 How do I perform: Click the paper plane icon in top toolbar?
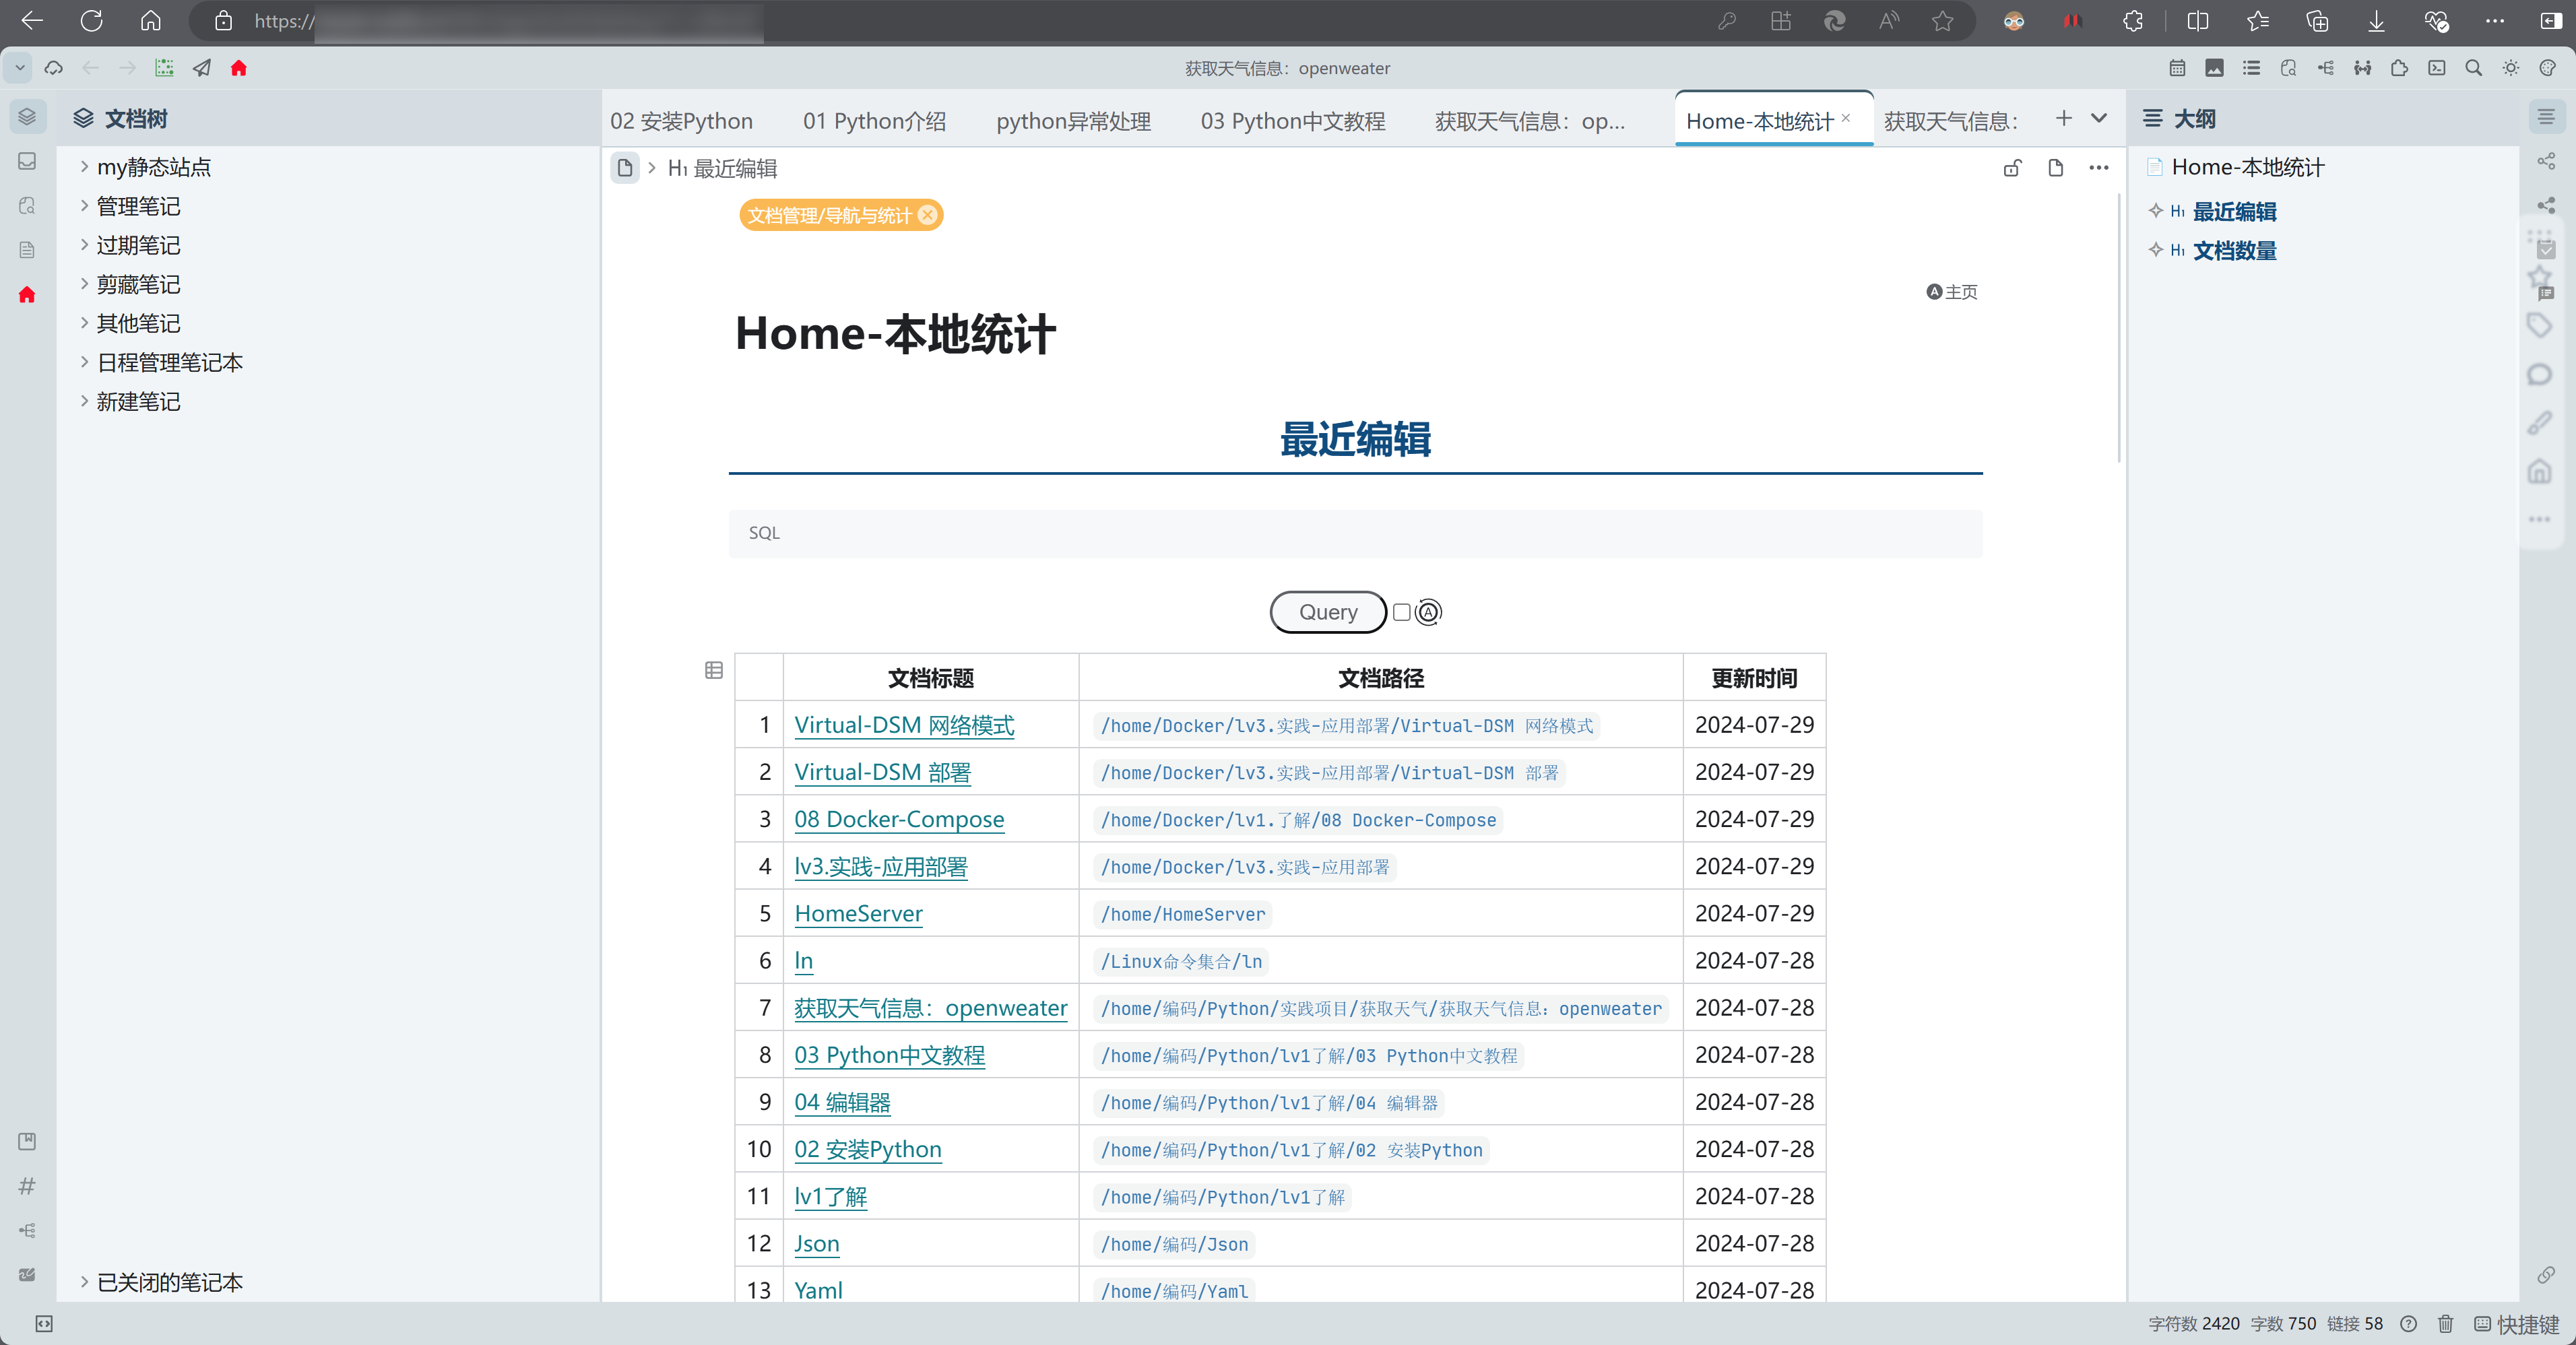[202, 68]
